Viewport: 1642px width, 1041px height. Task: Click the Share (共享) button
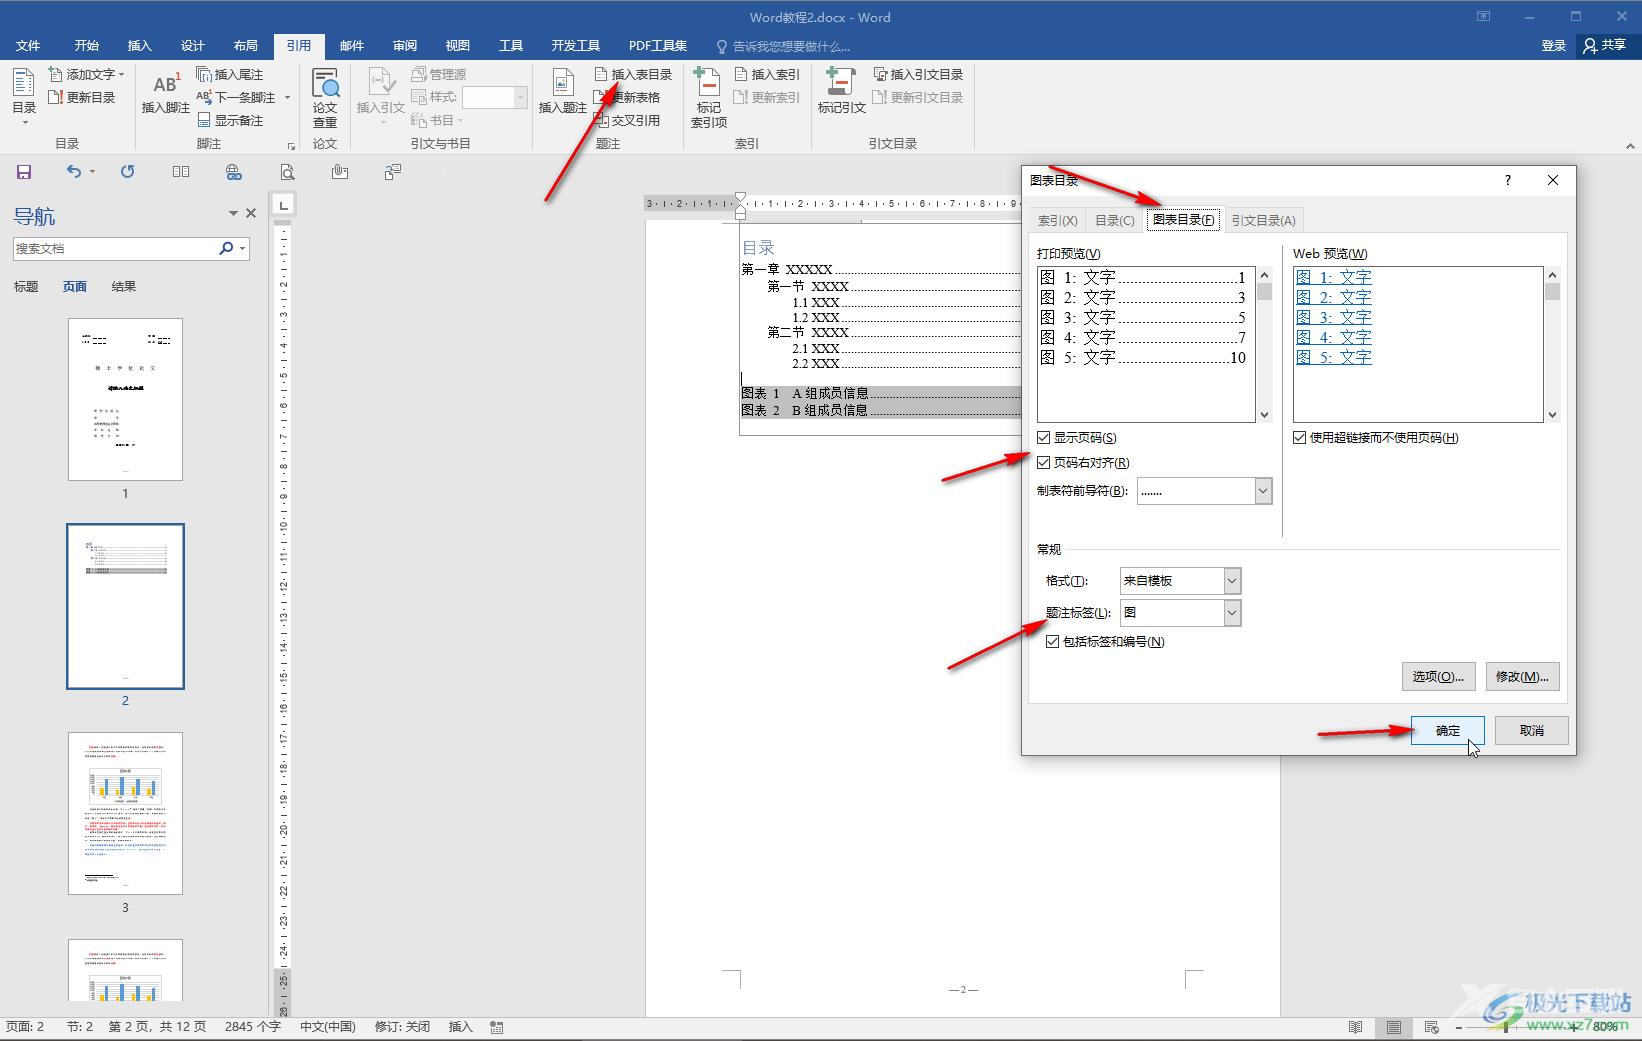pyautogui.click(x=1605, y=45)
